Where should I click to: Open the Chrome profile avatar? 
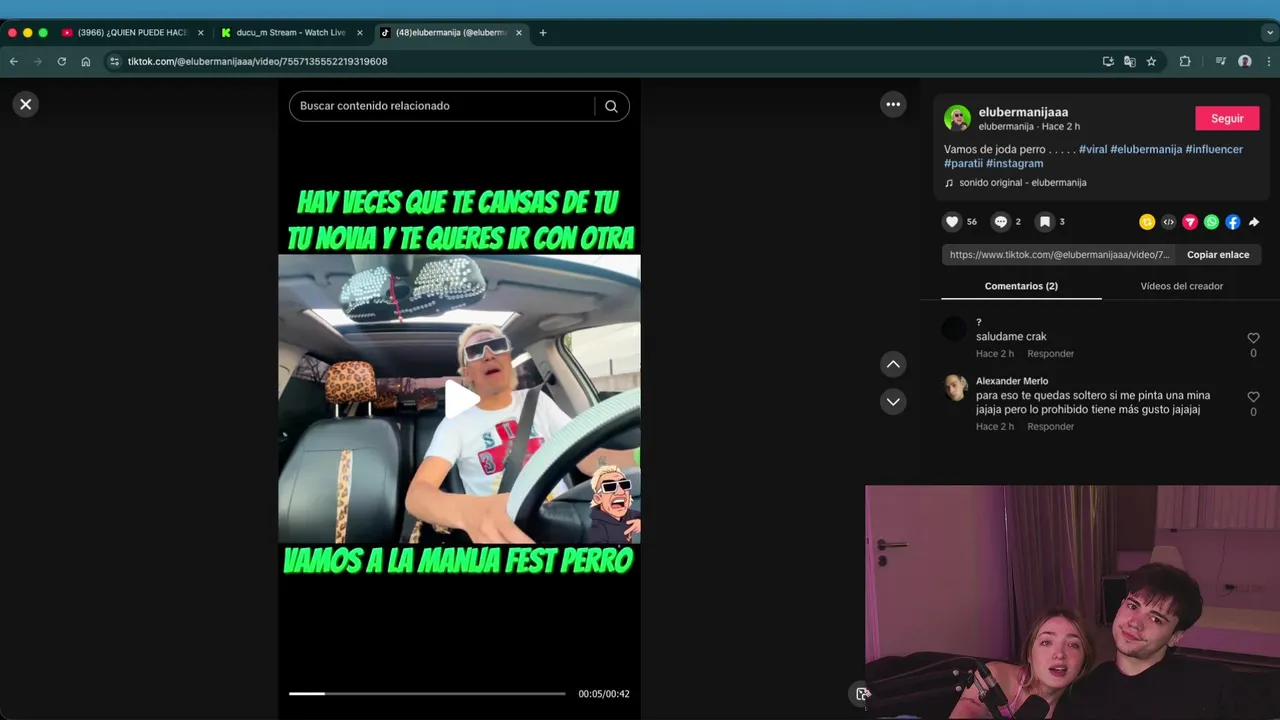click(1245, 61)
